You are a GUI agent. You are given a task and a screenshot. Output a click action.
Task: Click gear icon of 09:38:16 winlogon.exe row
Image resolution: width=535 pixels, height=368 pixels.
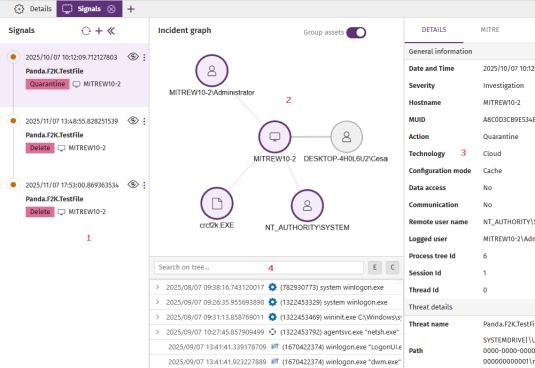(x=272, y=287)
